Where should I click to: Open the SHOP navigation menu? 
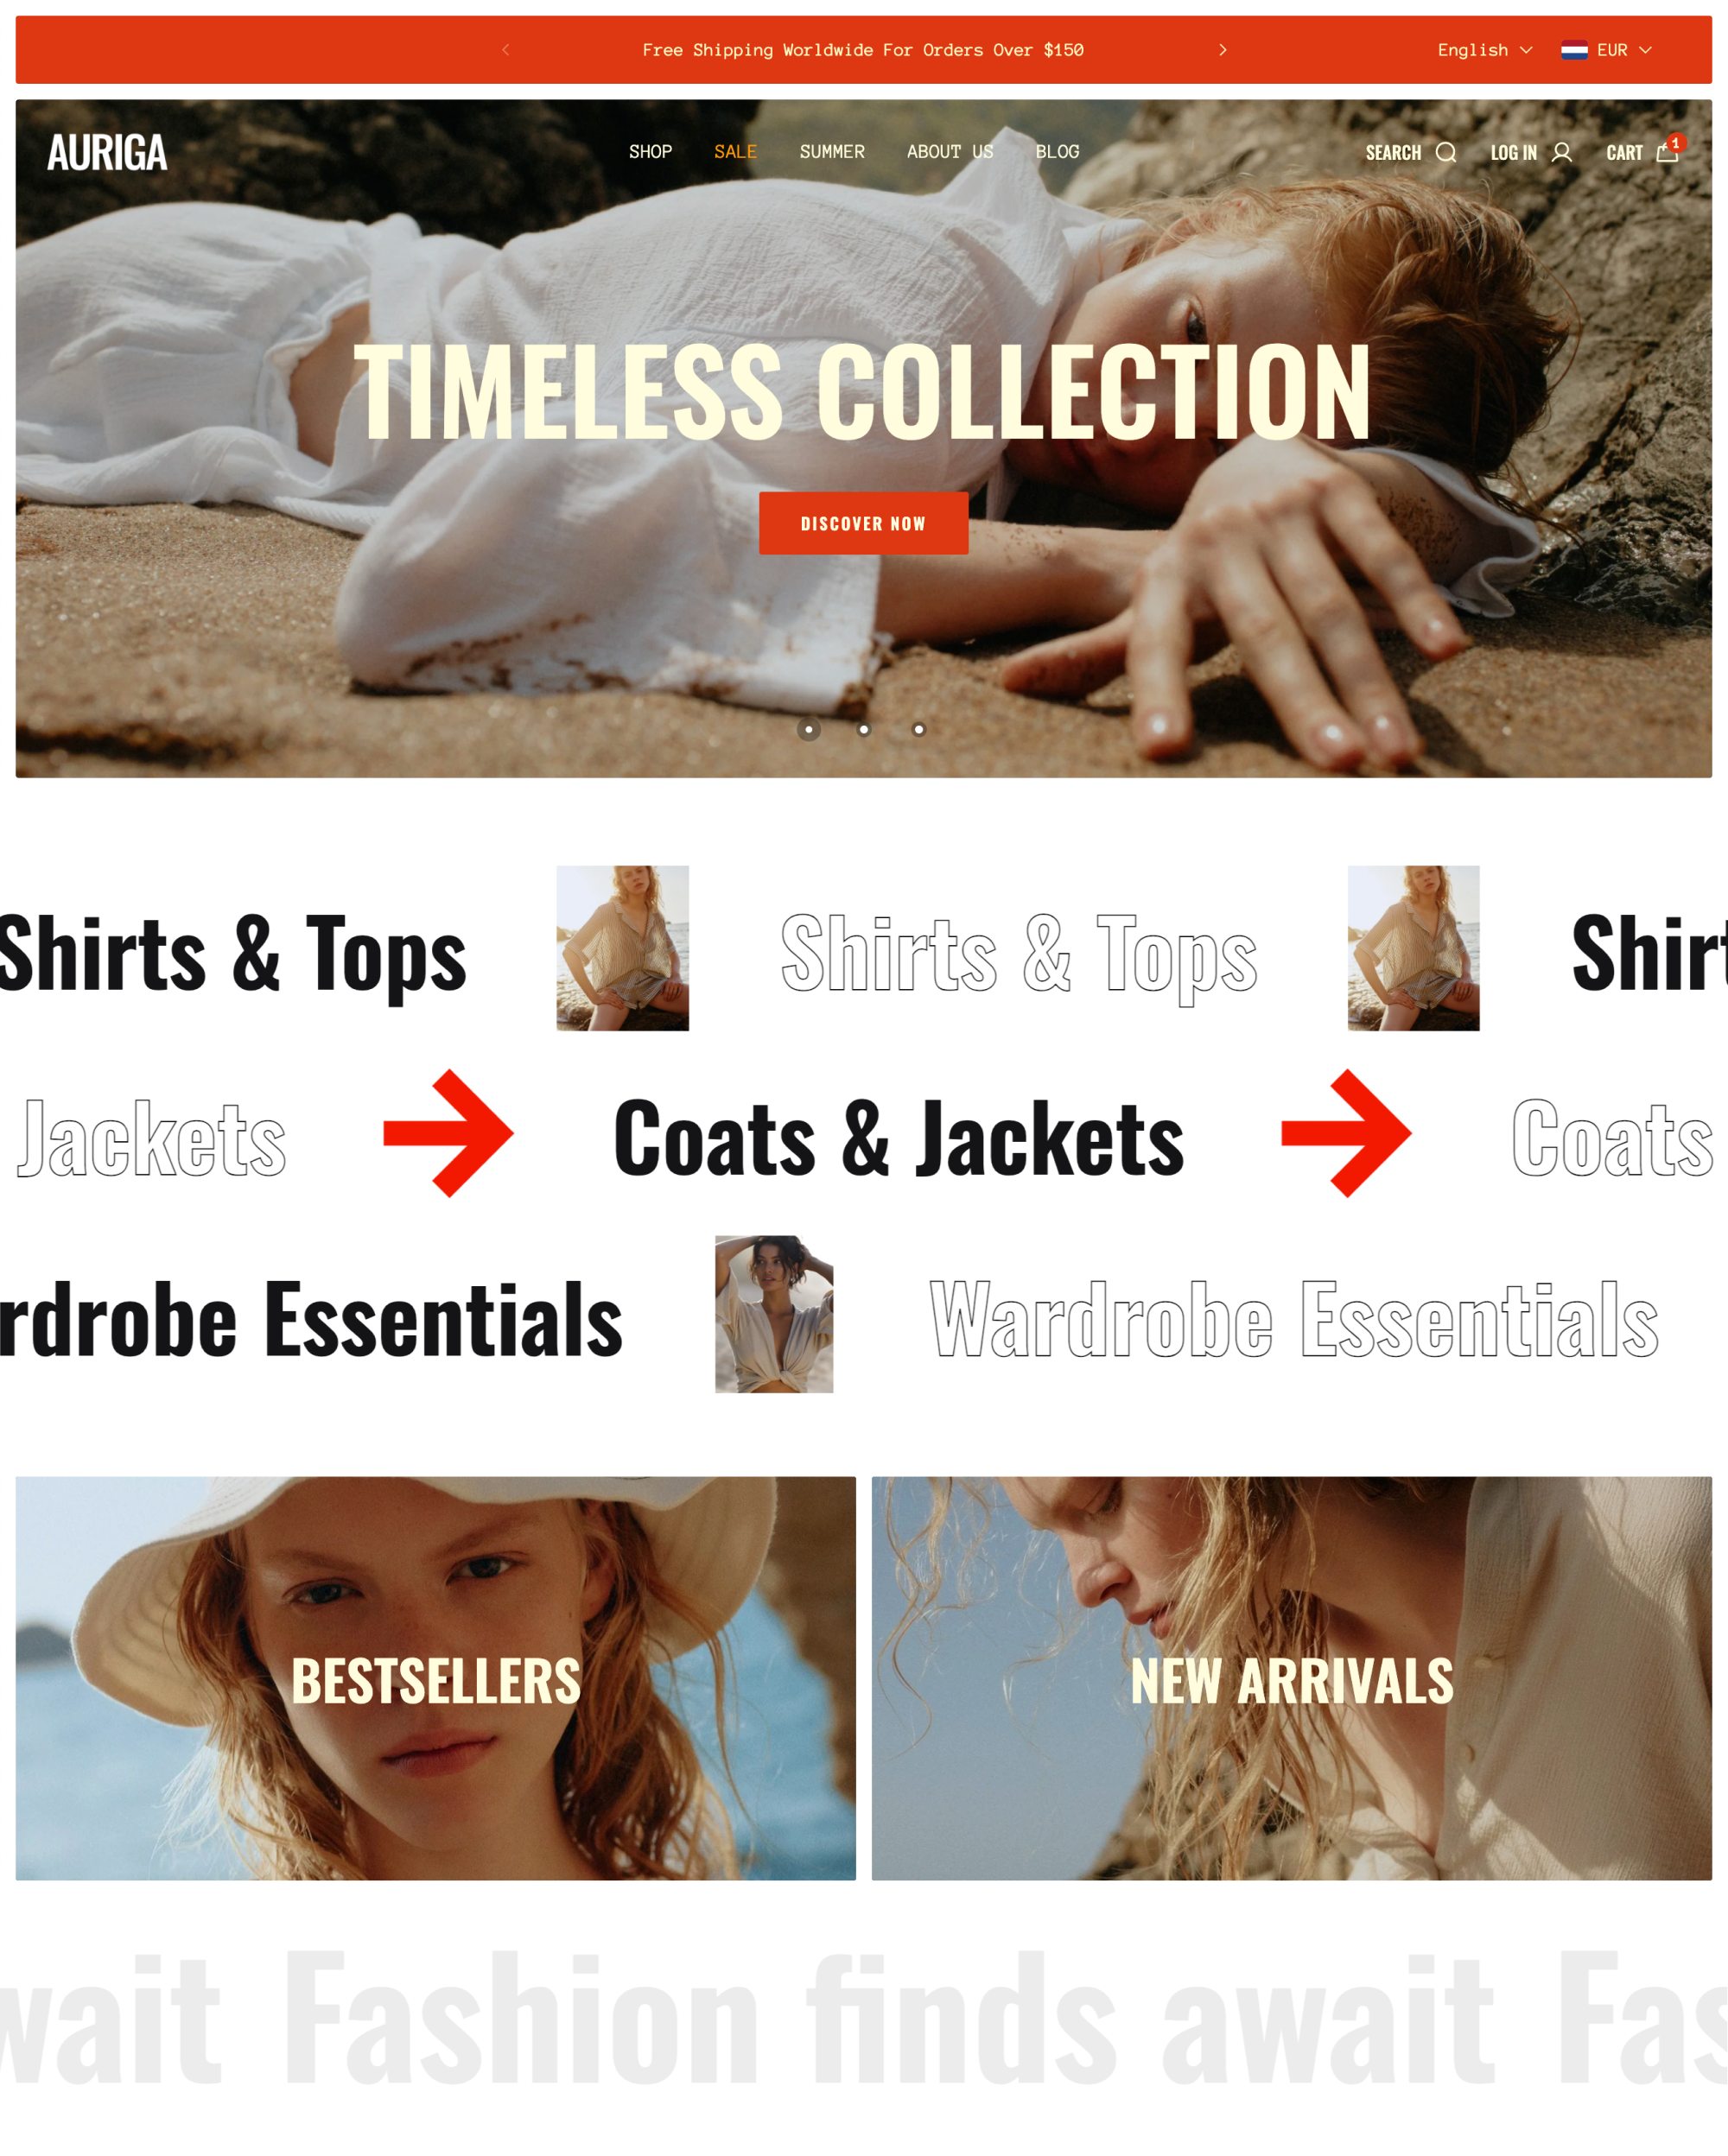(x=650, y=152)
